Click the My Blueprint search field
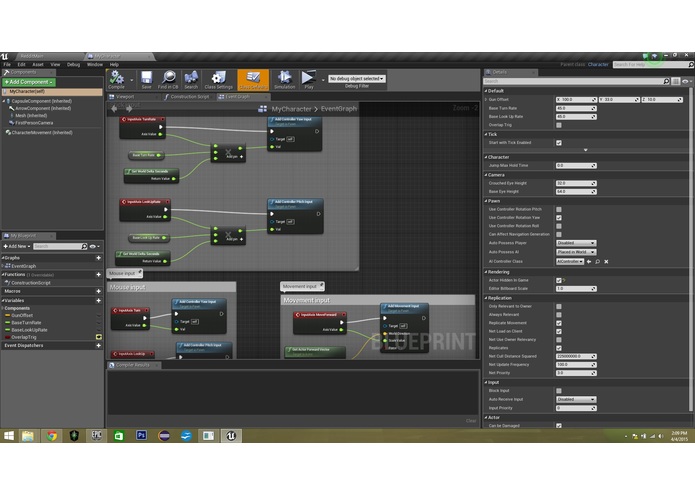This screenshot has width=695, height=494. [60, 246]
